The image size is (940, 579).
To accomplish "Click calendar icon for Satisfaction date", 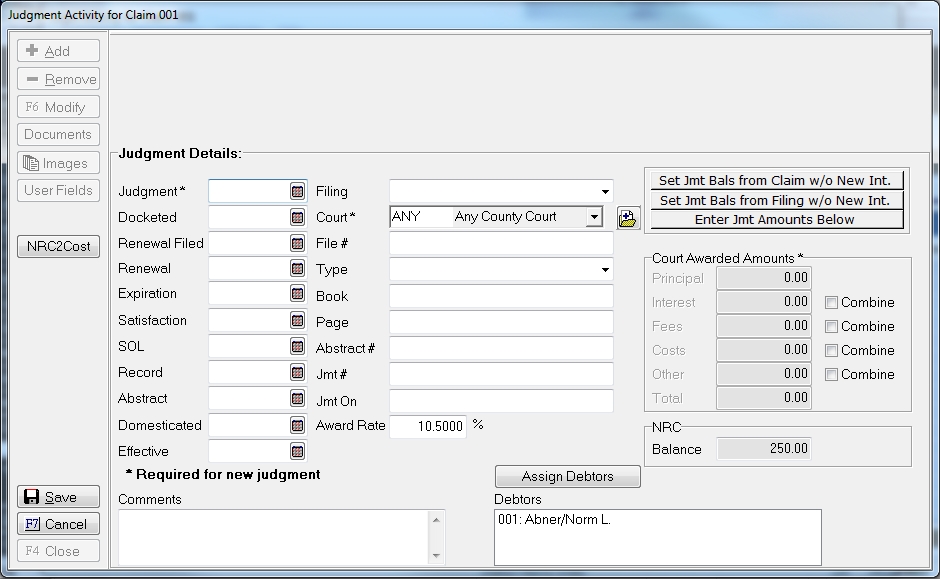I will [x=297, y=321].
